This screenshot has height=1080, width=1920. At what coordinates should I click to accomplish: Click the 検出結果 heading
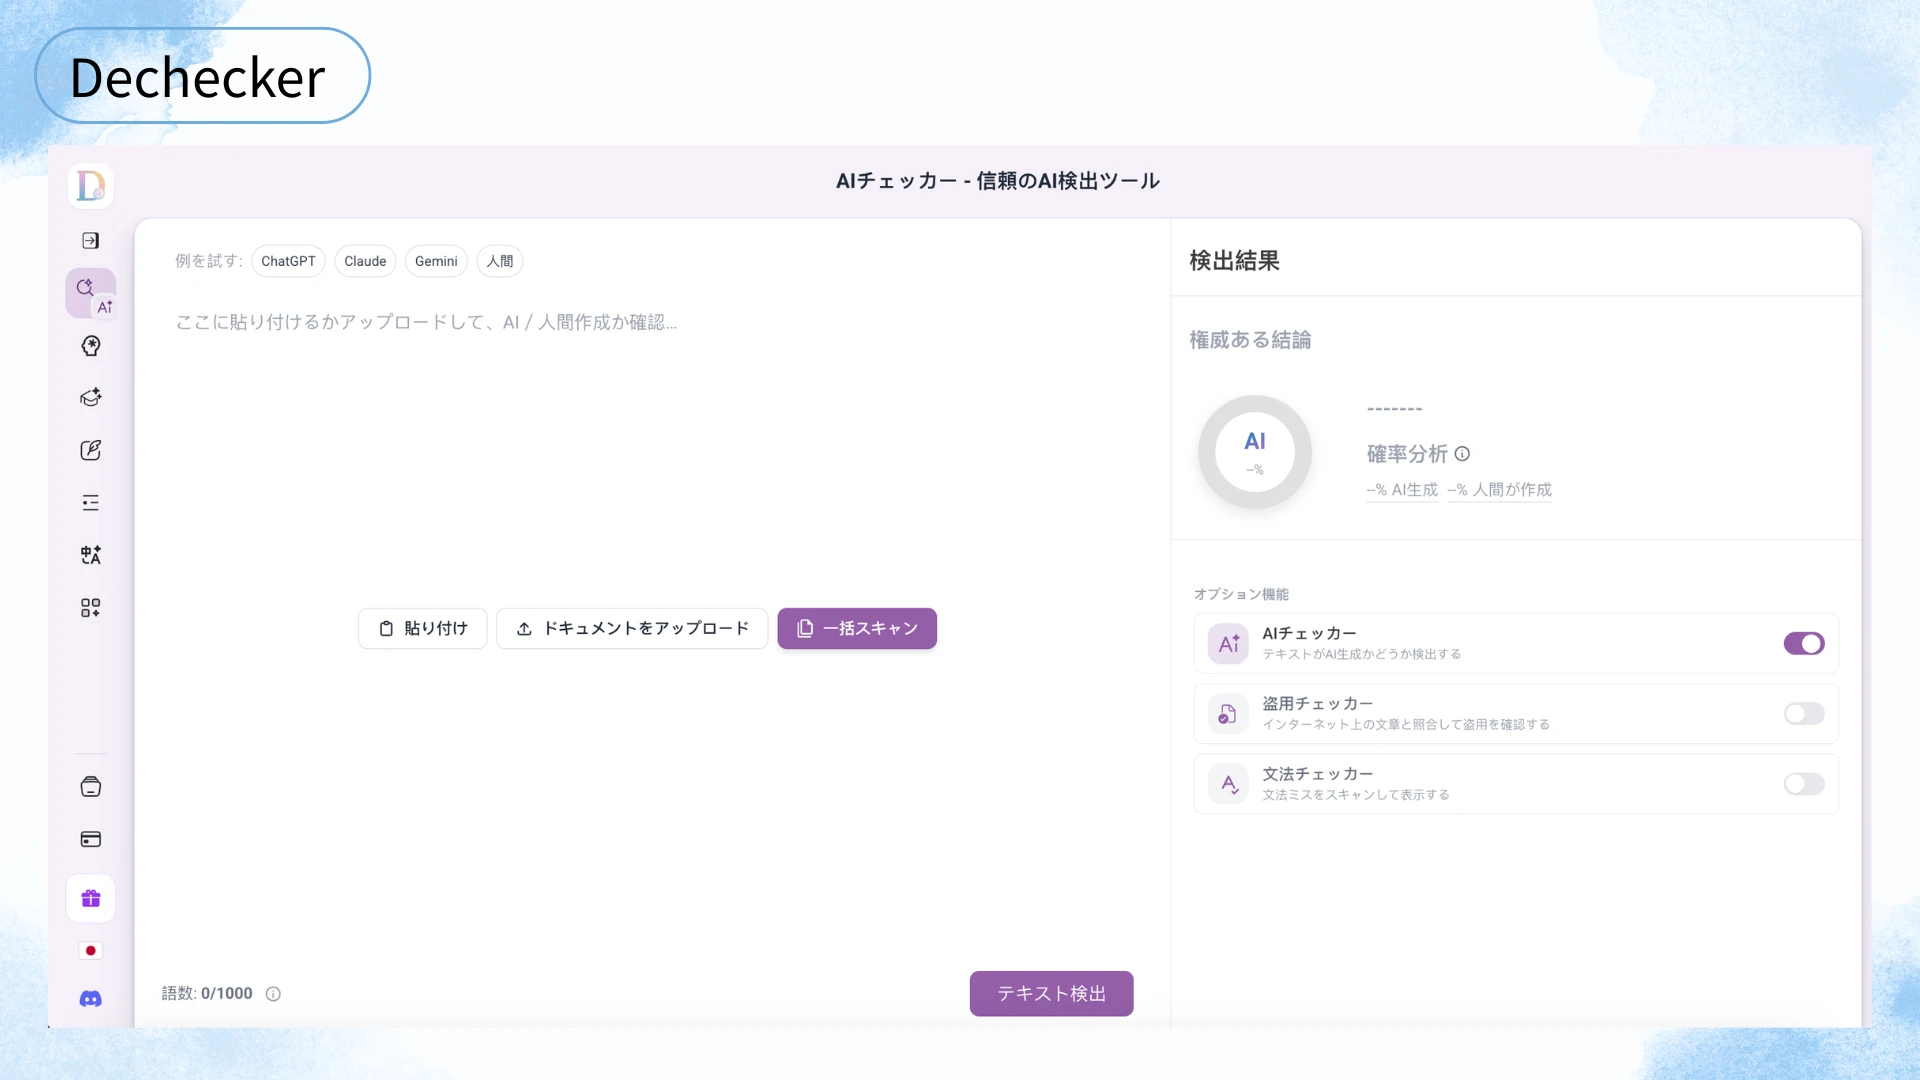1234,261
